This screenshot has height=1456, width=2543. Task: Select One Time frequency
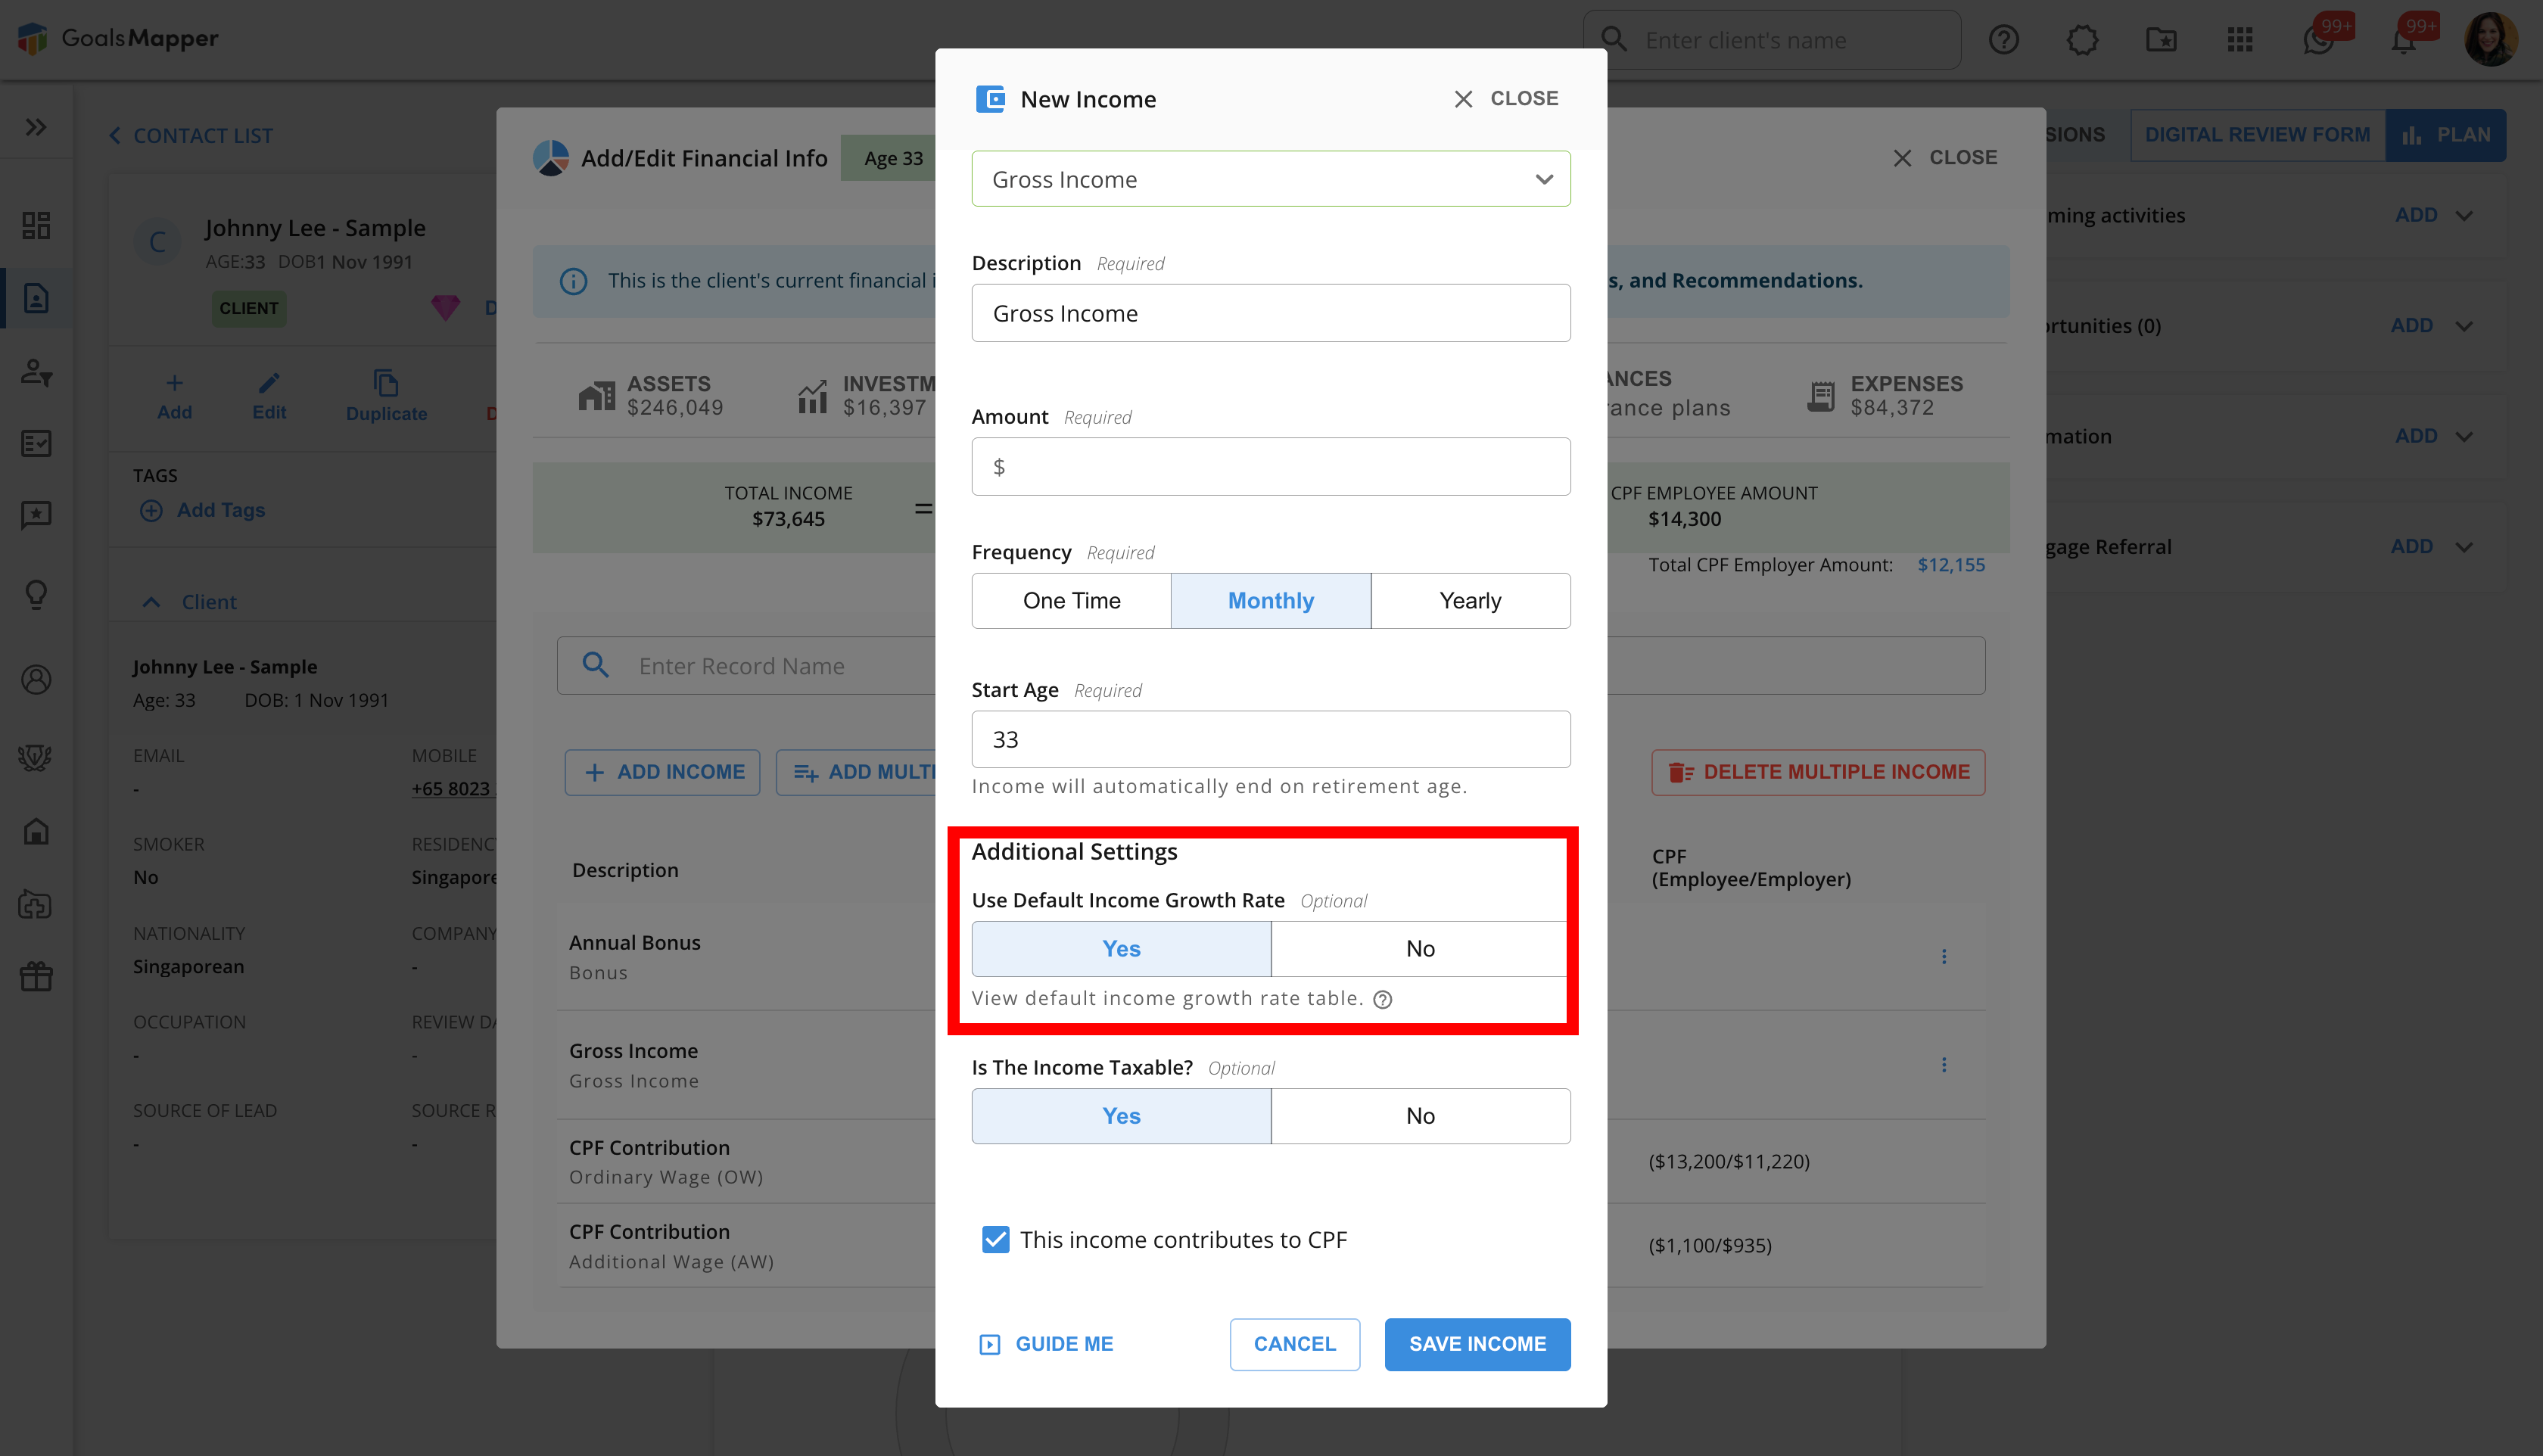1071,600
